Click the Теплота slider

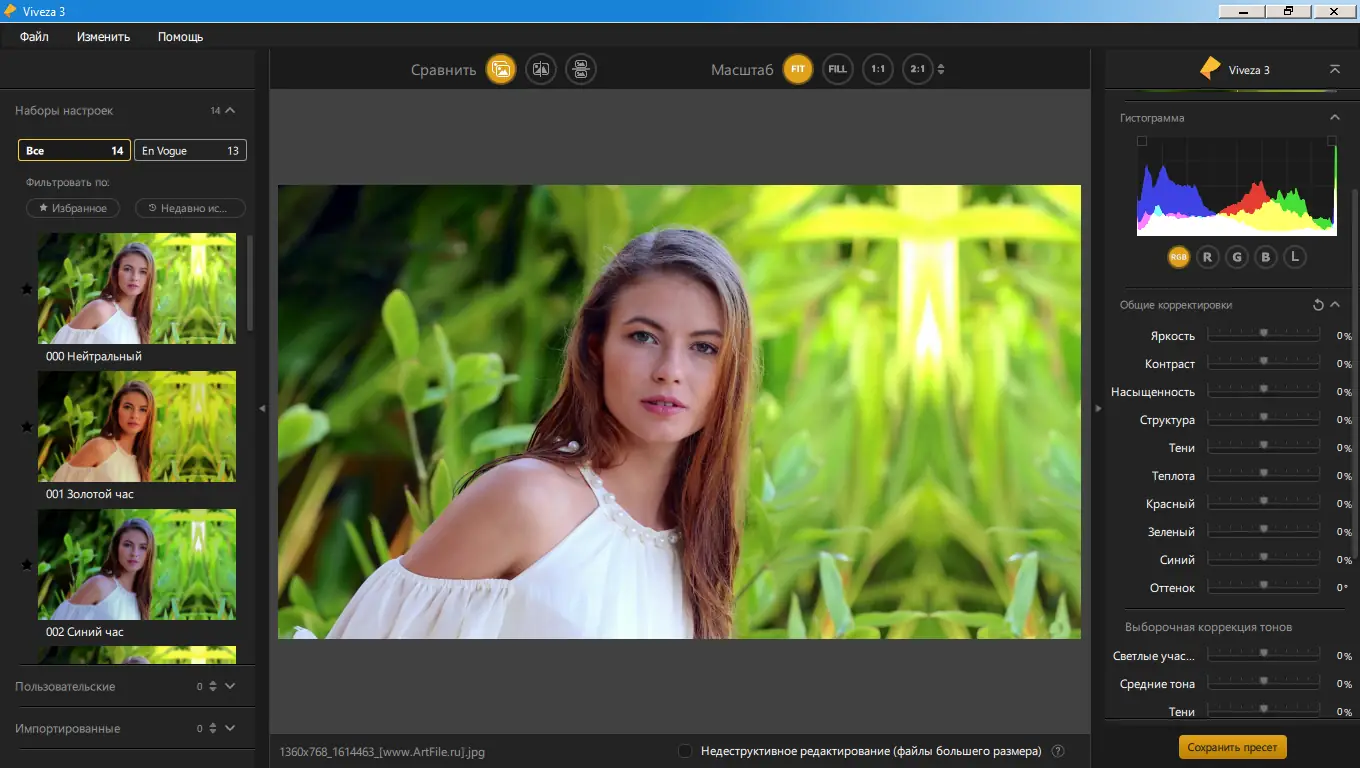tap(1264, 475)
